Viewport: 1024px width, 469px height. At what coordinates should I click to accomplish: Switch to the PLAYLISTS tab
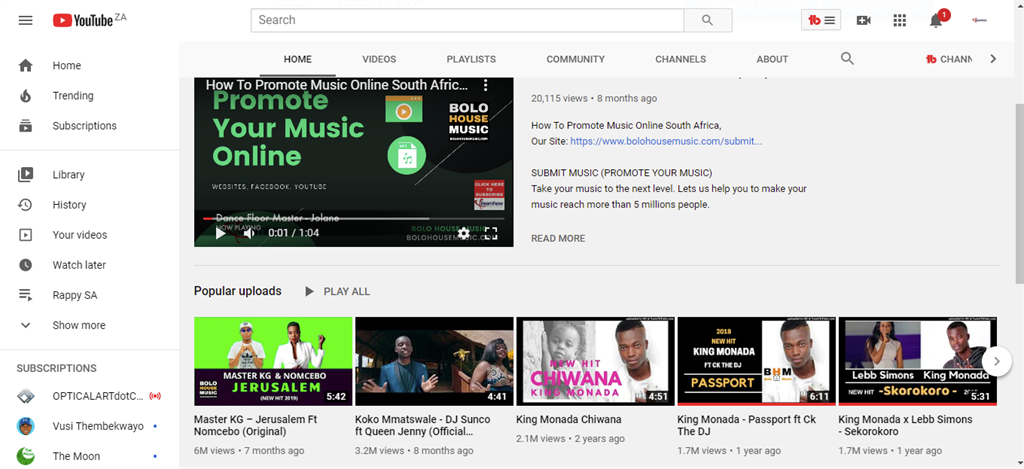point(472,59)
